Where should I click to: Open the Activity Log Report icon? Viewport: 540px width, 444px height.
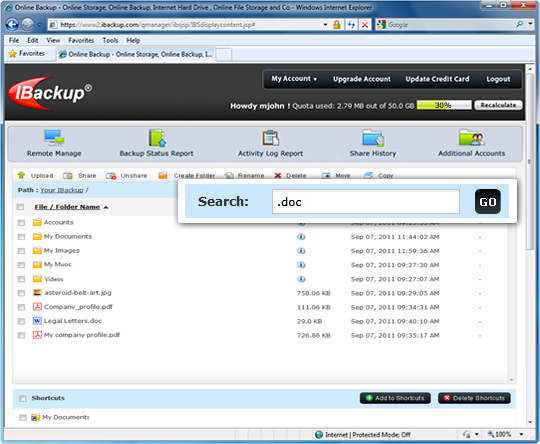click(270, 138)
